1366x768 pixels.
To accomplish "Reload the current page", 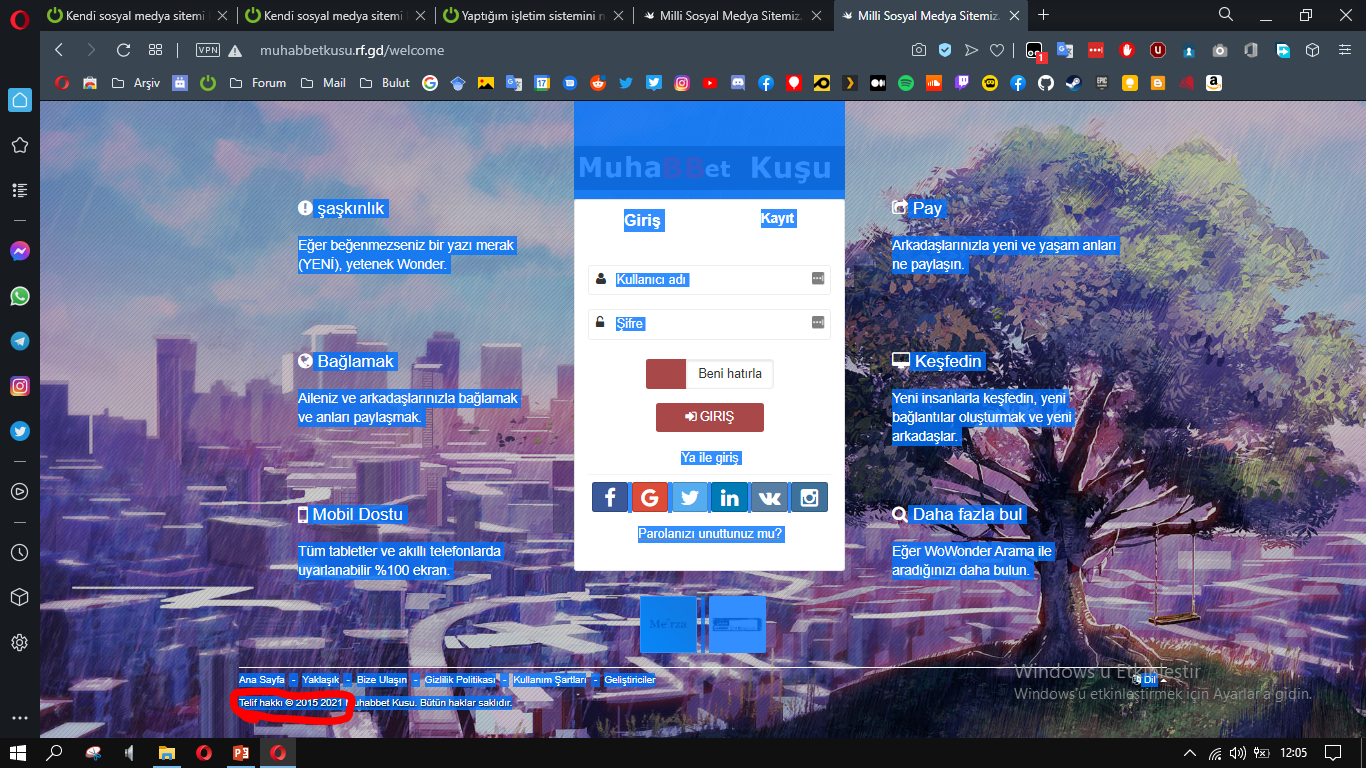I will (x=123, y=50).
